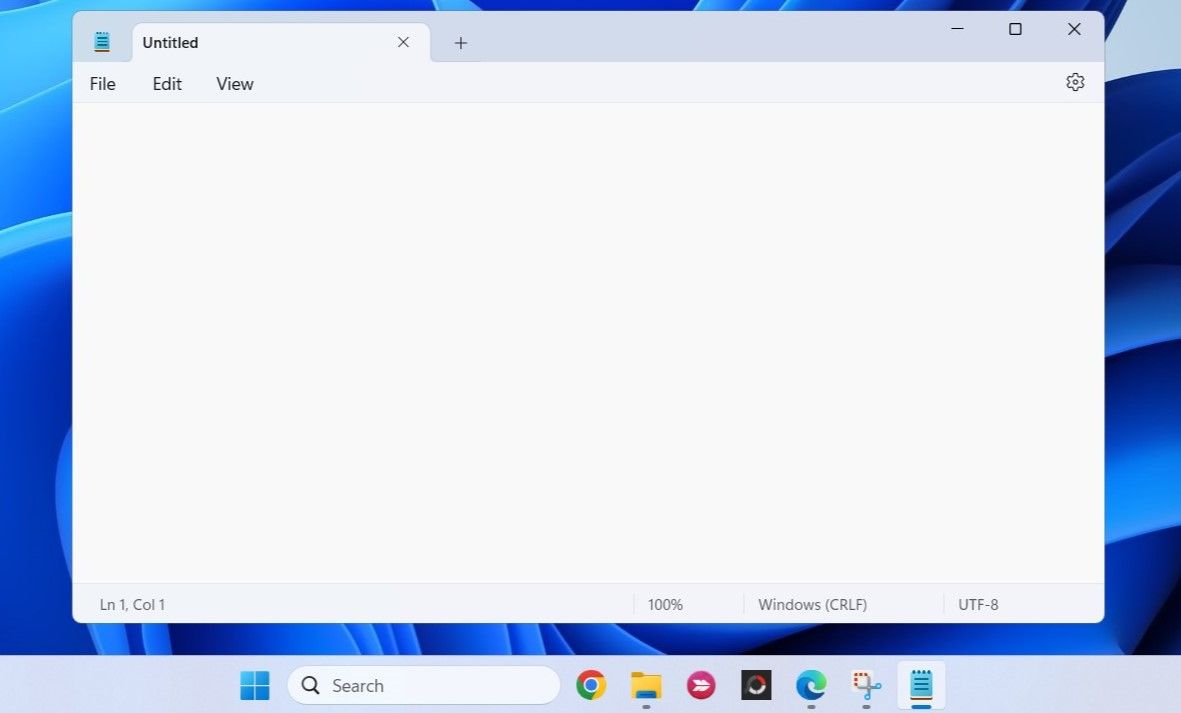Click the Notepad document icon beside the tab

pos(101,42)
